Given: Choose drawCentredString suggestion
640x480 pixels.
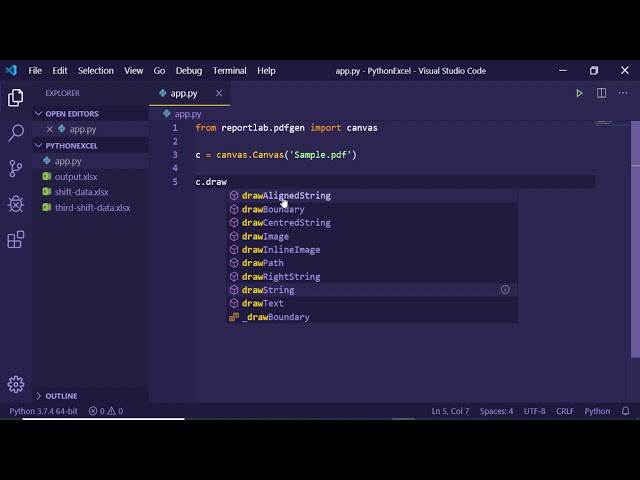Looking at the screenshot, I should coord(372,223).
